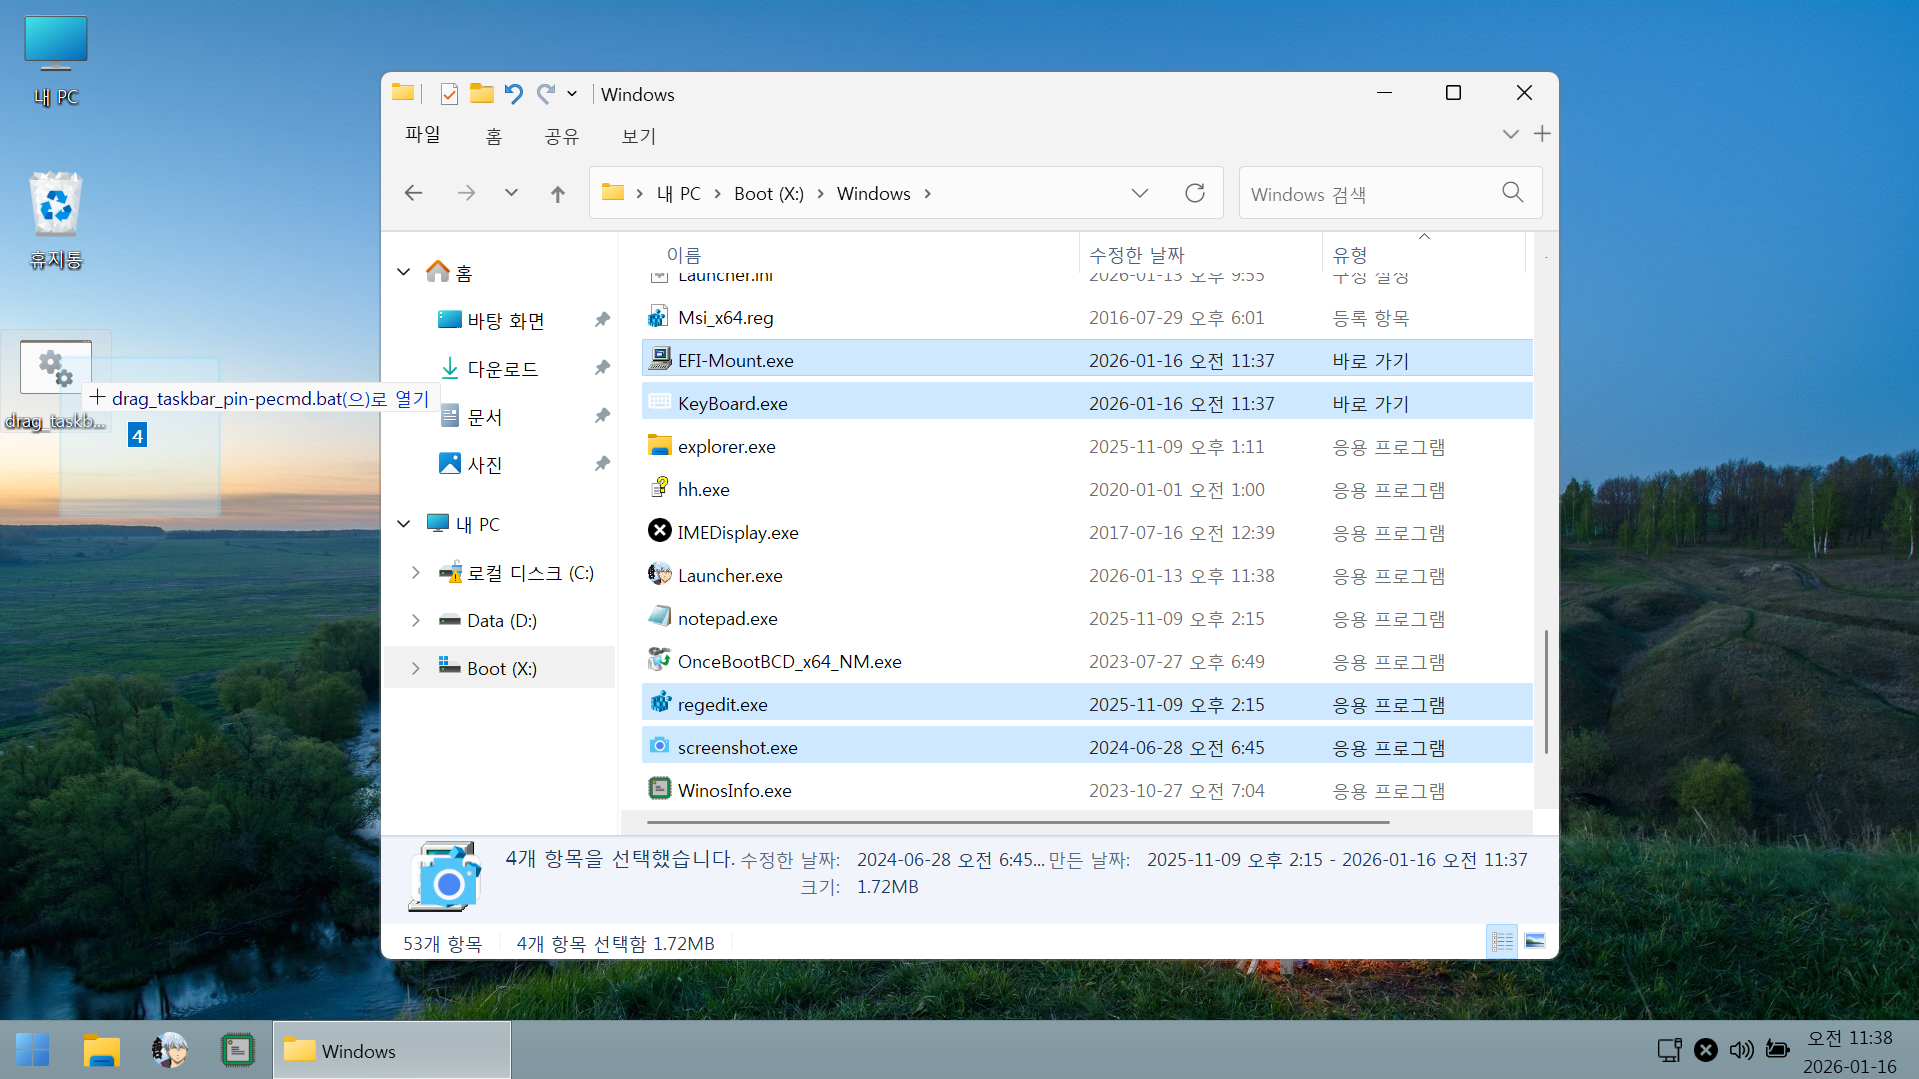Click the hh.exe help file icon

click(x=659, y=488)
